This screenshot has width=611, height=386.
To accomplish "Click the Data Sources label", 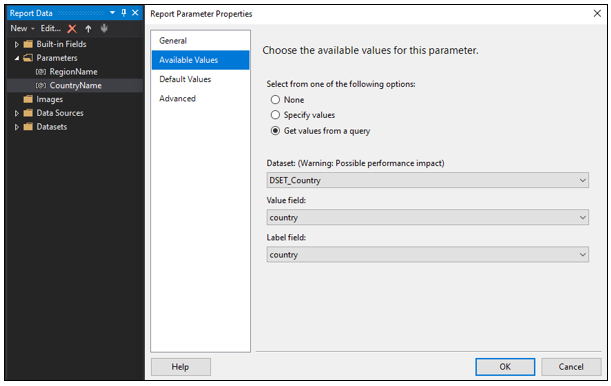I will (60, 113).
